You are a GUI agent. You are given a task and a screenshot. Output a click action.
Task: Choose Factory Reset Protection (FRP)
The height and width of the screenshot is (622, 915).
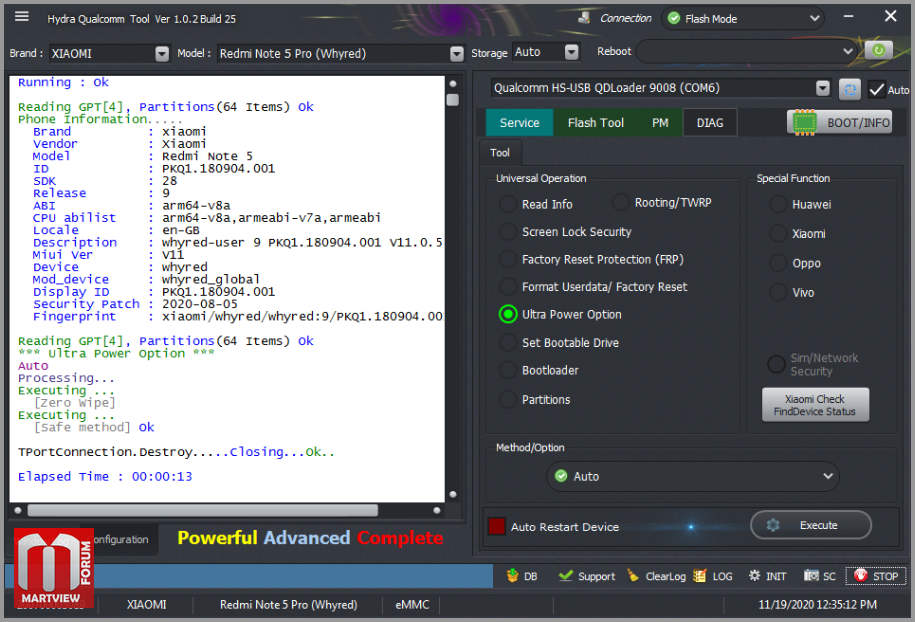[x=508, y=259]
